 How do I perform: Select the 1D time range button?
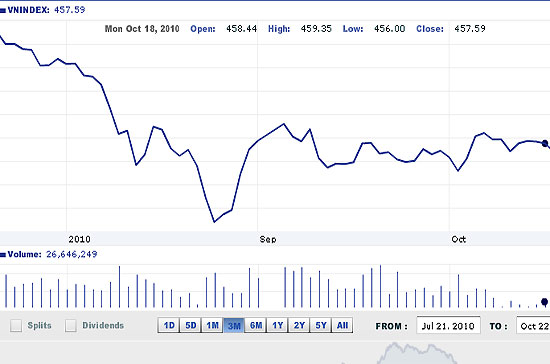click(169, 325)
